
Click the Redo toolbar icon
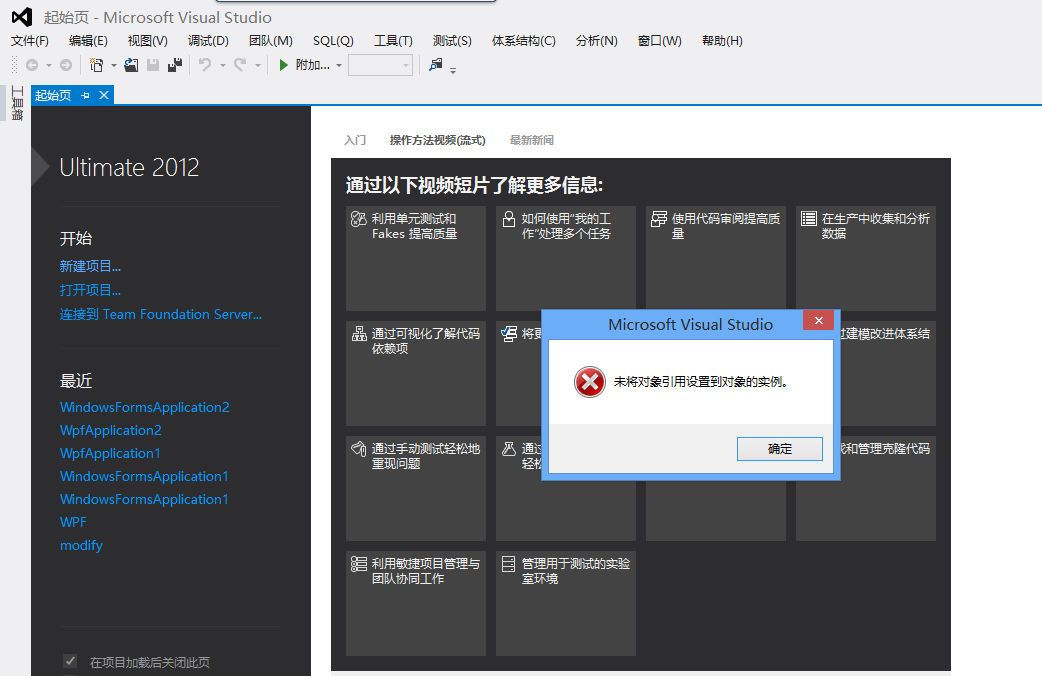[240, 65]
